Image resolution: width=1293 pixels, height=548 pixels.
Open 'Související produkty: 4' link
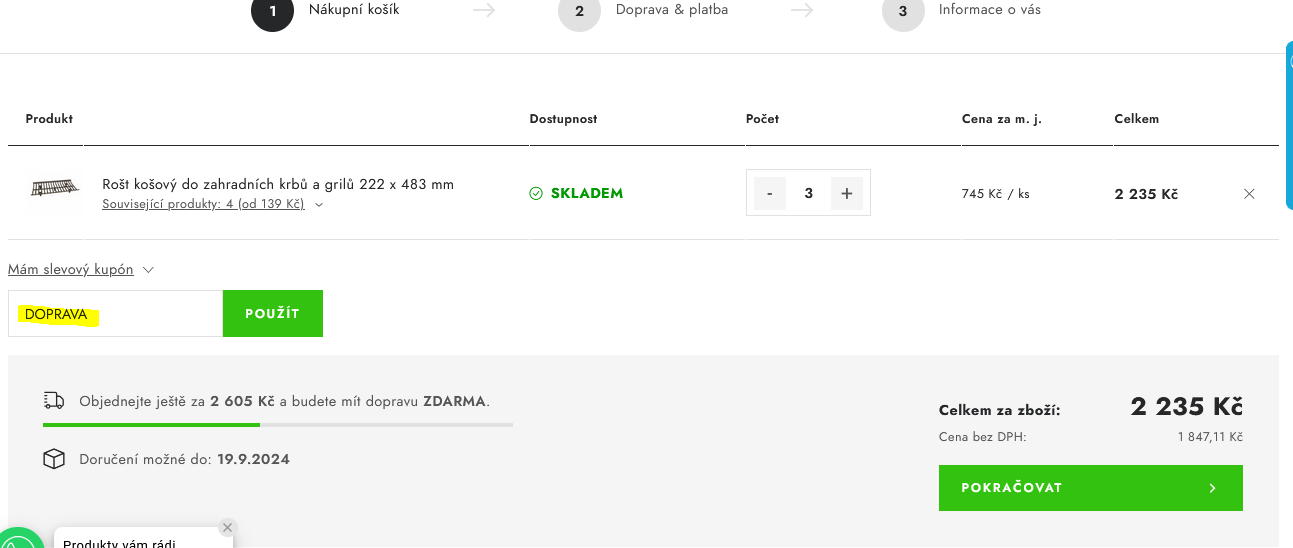pos(203,204)
